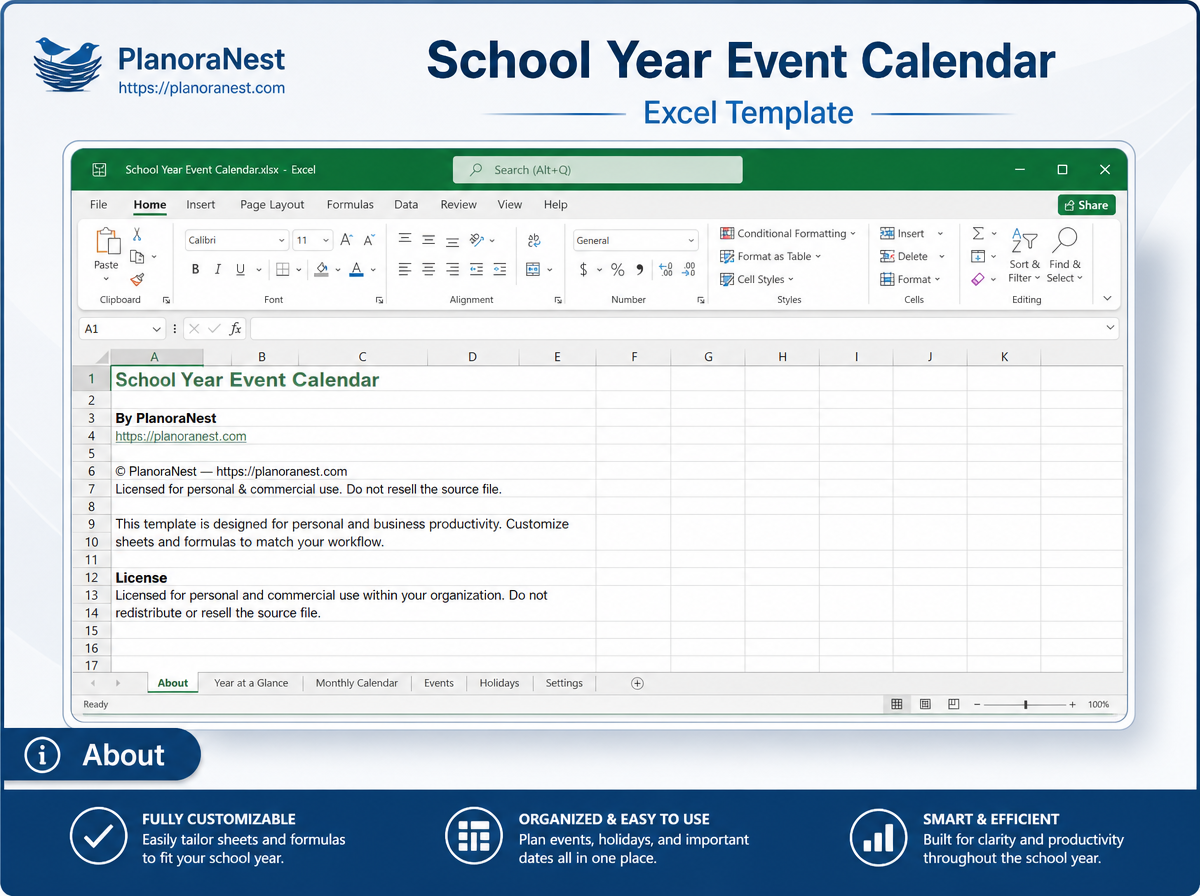Apply percent style
1200x896 pixels.
coord(617,270)
